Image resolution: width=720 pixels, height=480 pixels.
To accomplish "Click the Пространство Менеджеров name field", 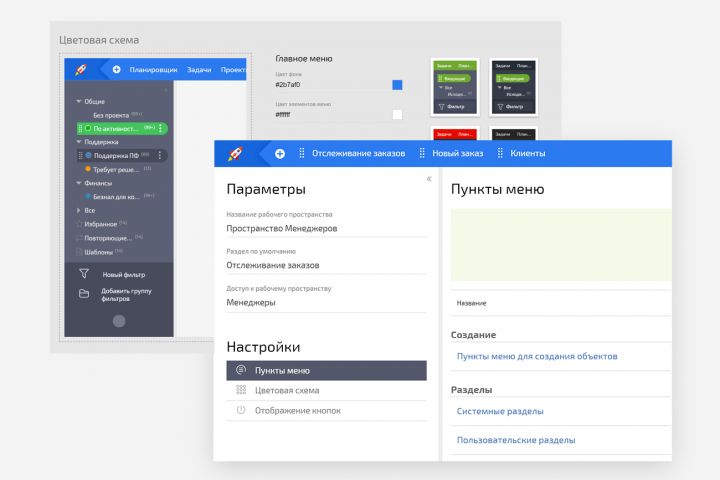I will coord(326,228).
